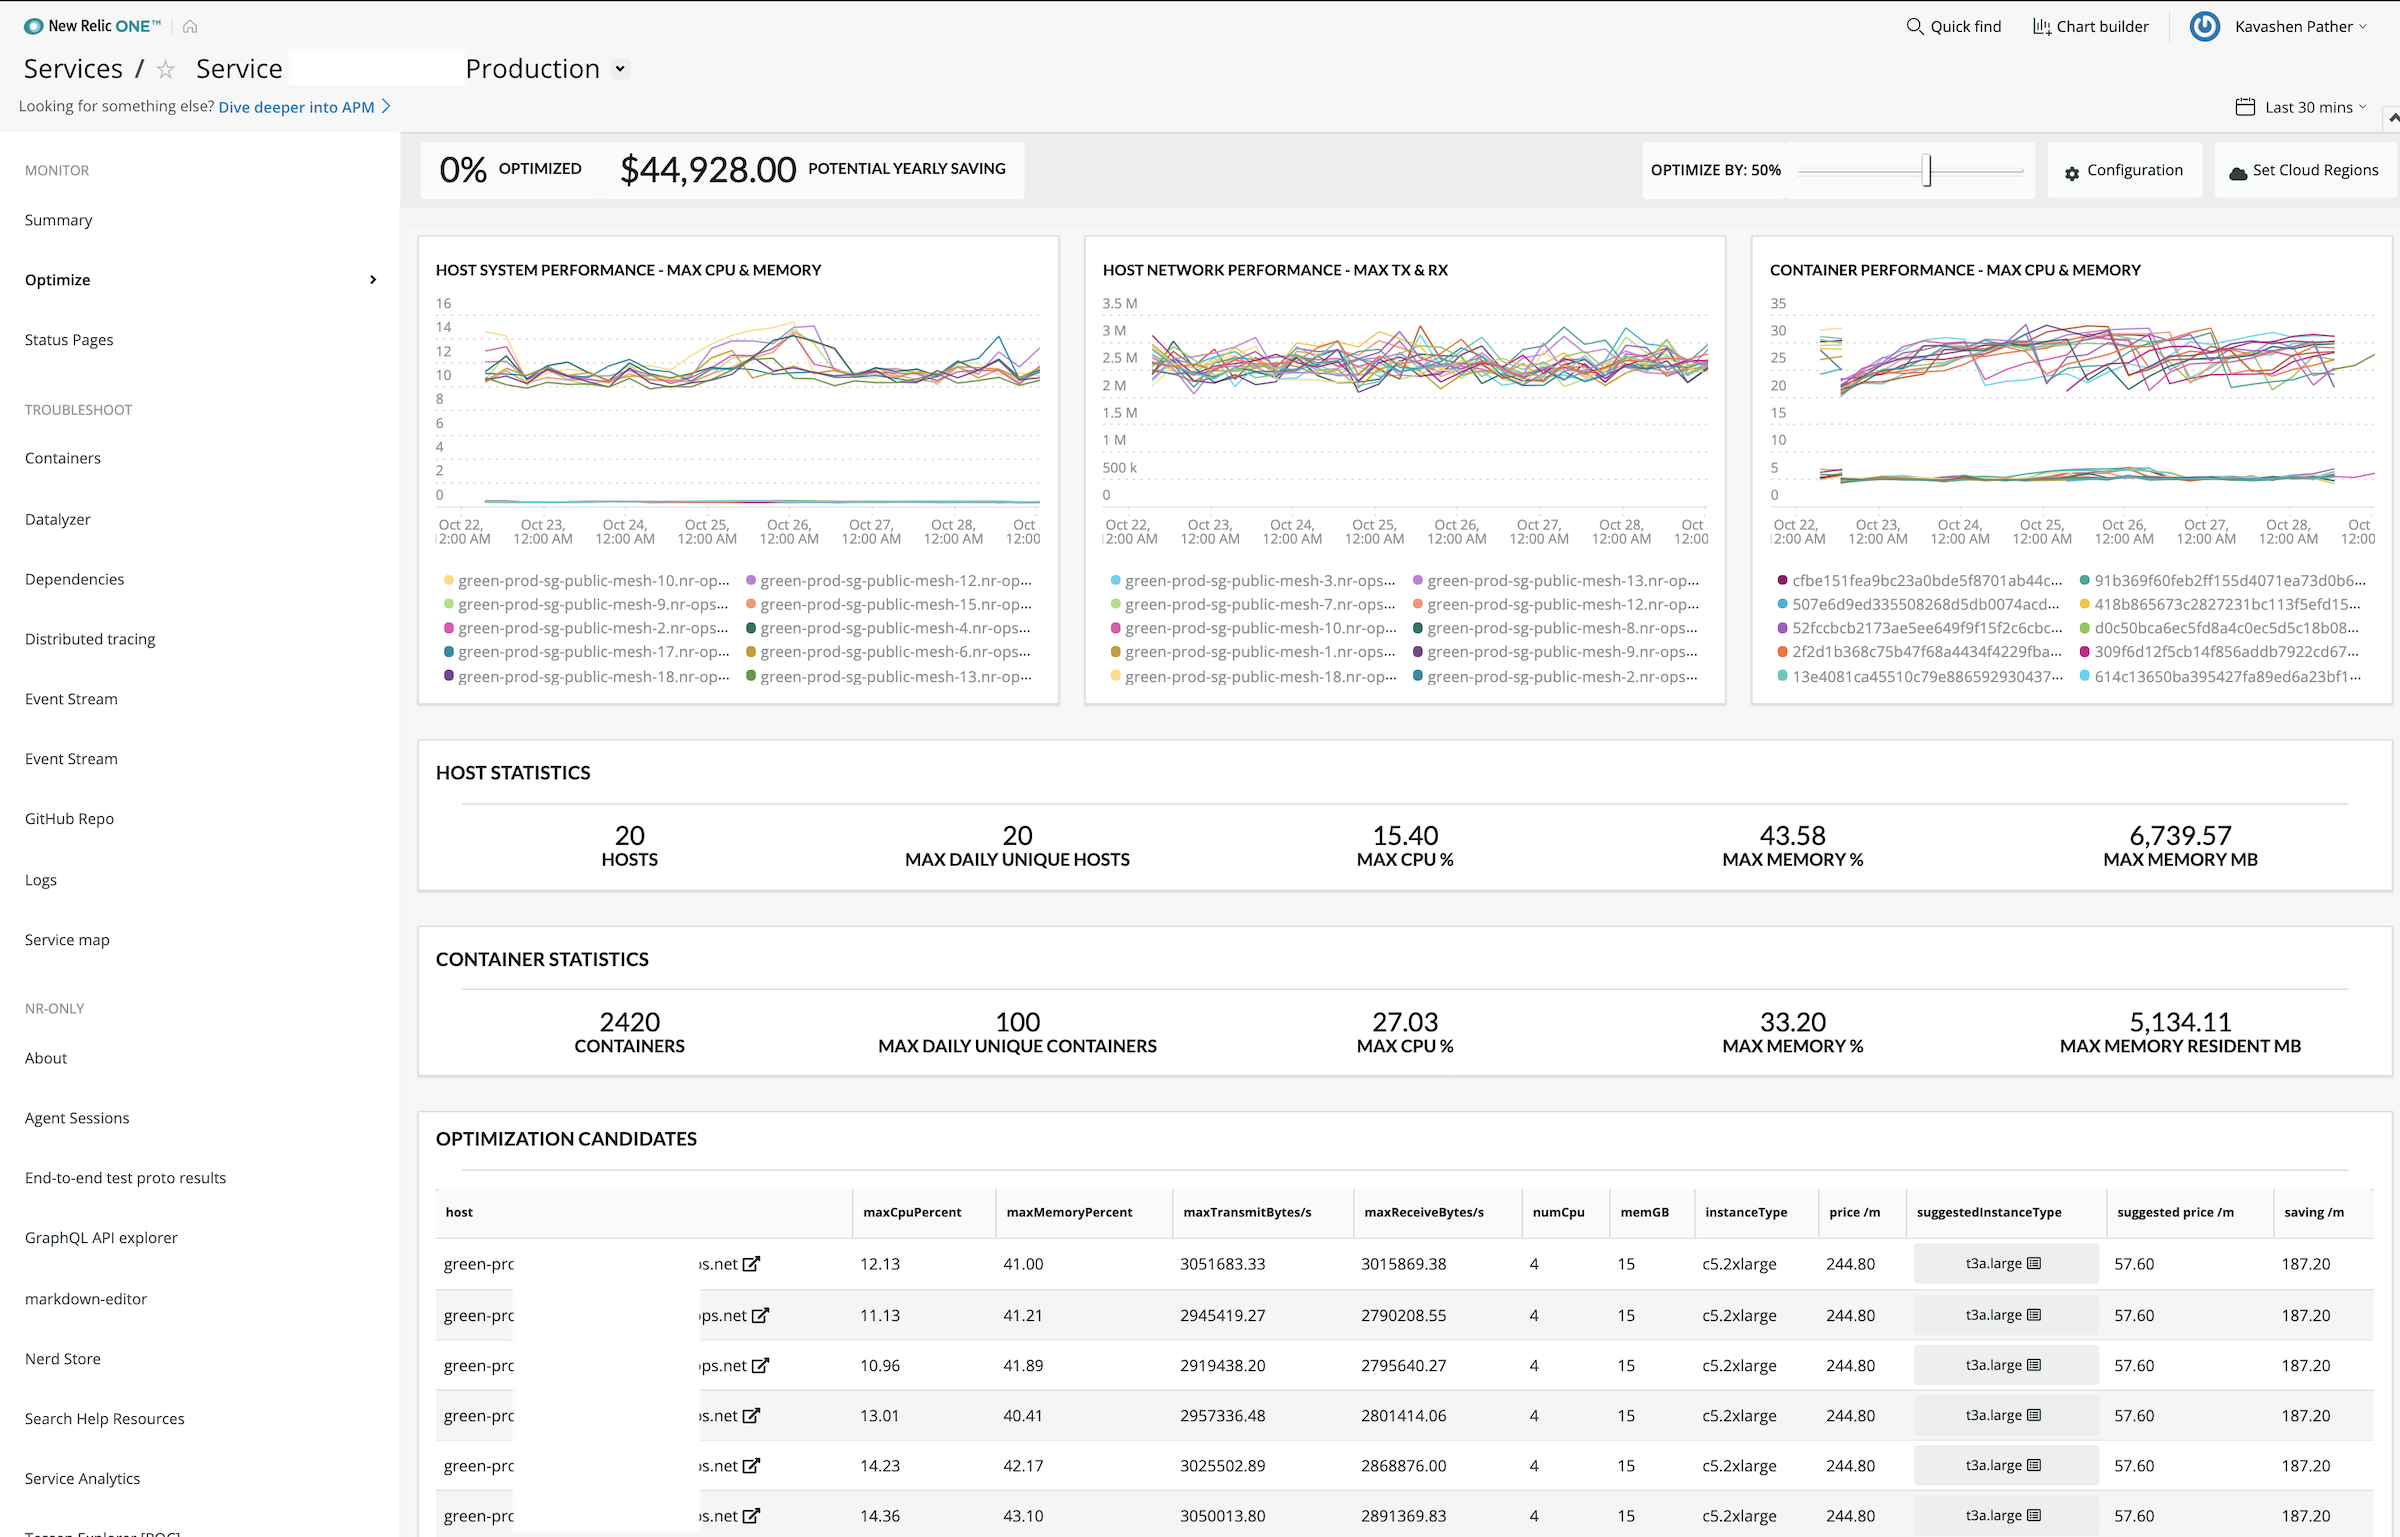Screen dimensions: 2400x1537
Task: Open external link for first host row
Action: pos(752,1264)
